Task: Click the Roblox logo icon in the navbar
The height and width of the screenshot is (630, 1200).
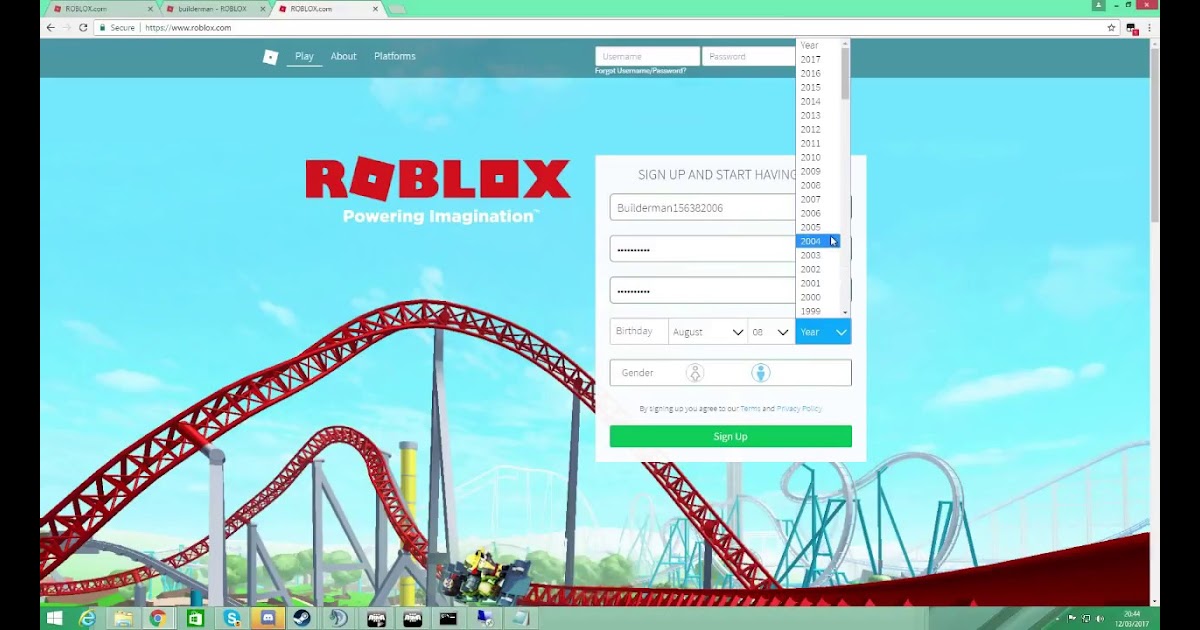Action: pos(270,57)
